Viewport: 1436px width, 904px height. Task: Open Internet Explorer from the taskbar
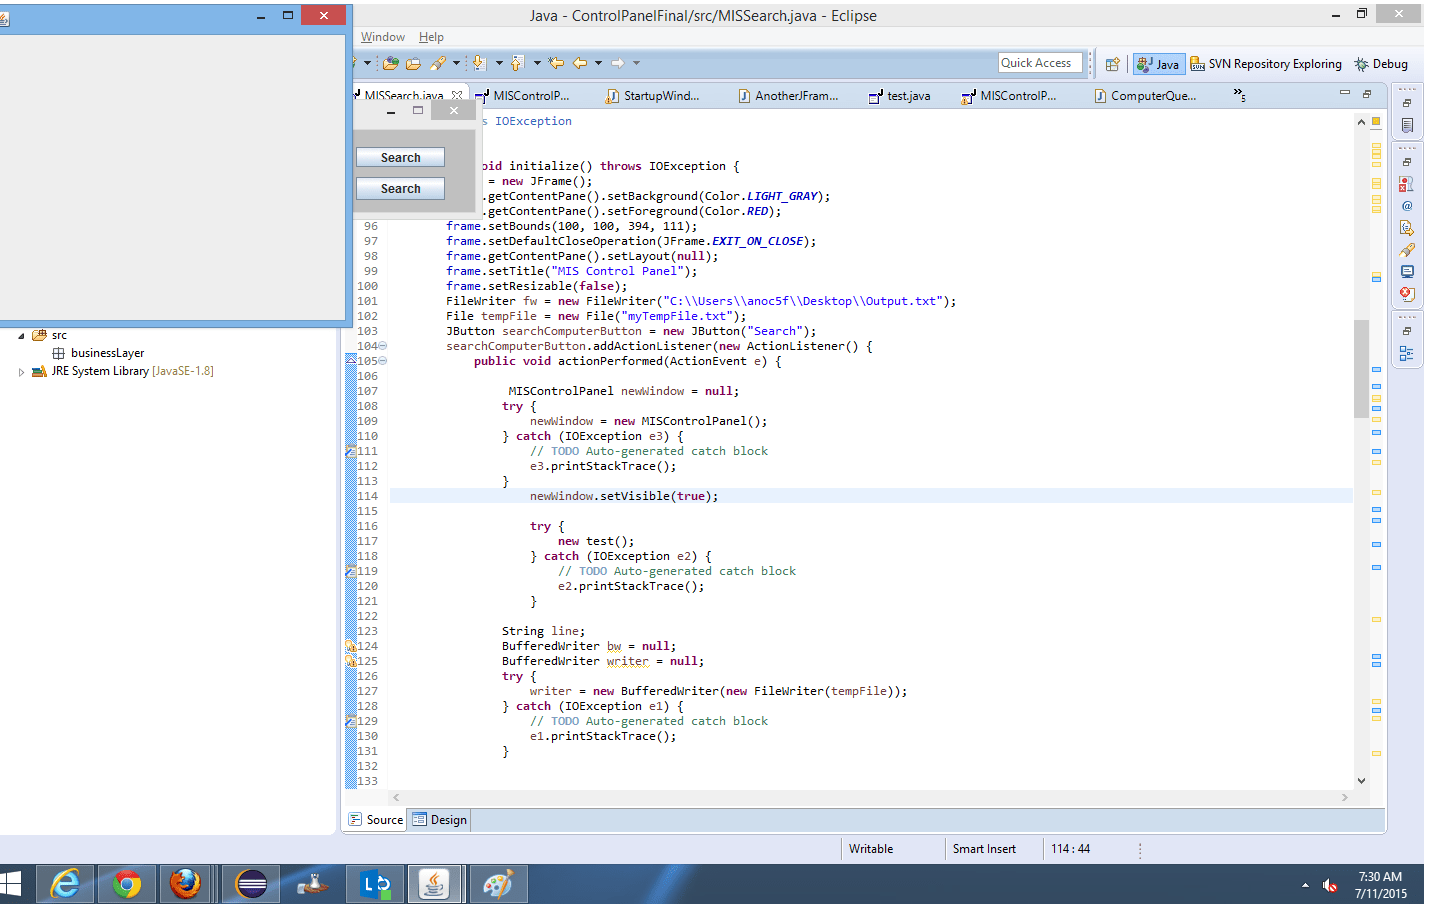[x=66, y=884]
